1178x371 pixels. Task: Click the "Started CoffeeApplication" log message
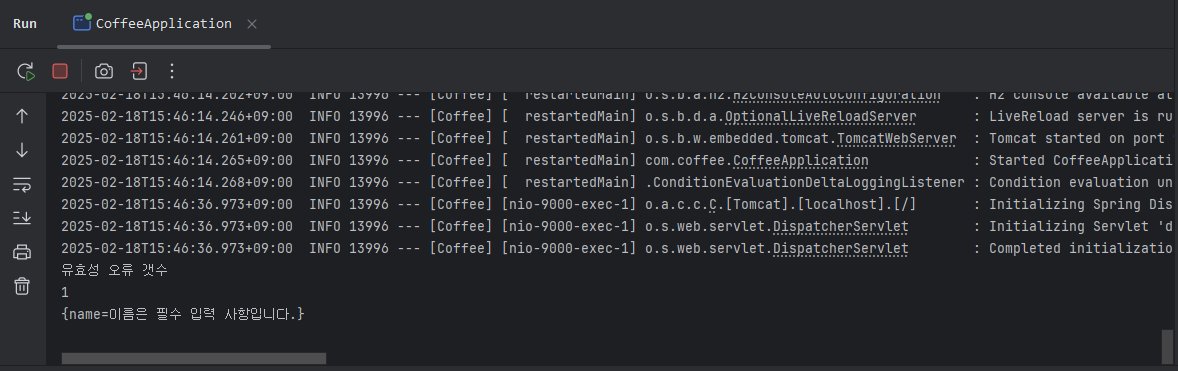(x=1081, y=161)
